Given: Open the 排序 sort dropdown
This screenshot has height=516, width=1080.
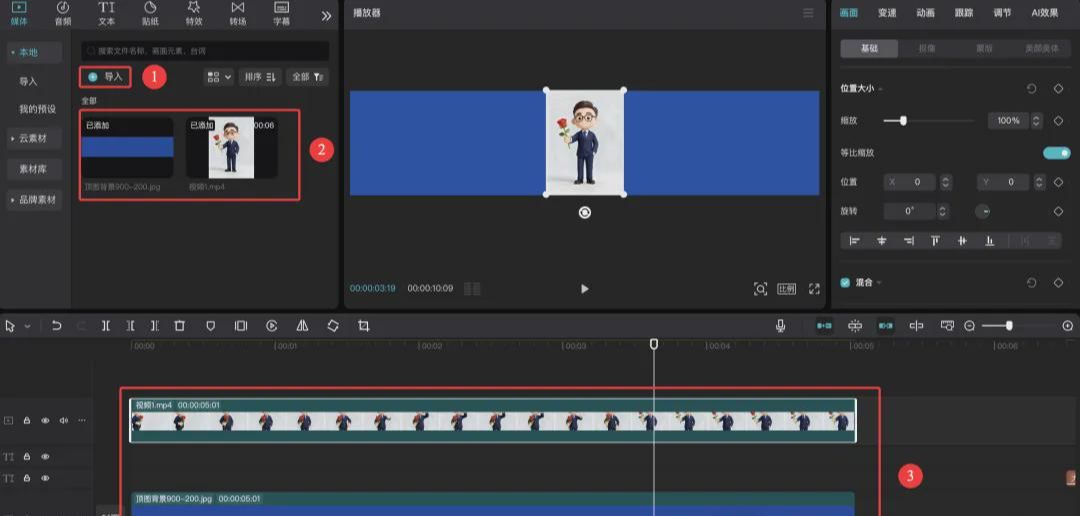Looking at the screenshot, I should (x=260, y=77).
